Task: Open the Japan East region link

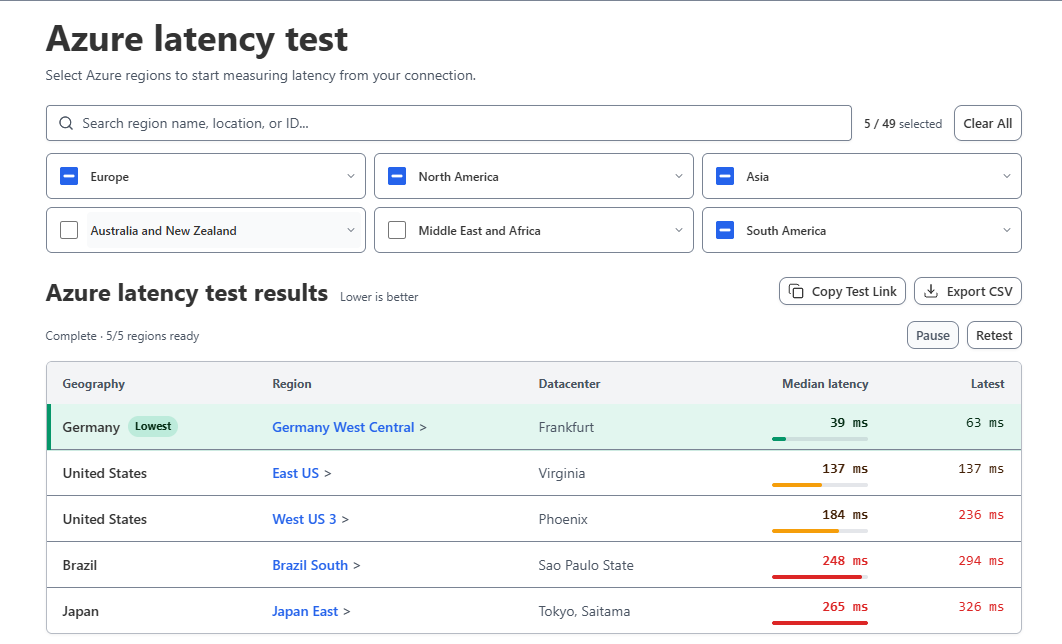Action: (305, 611)
